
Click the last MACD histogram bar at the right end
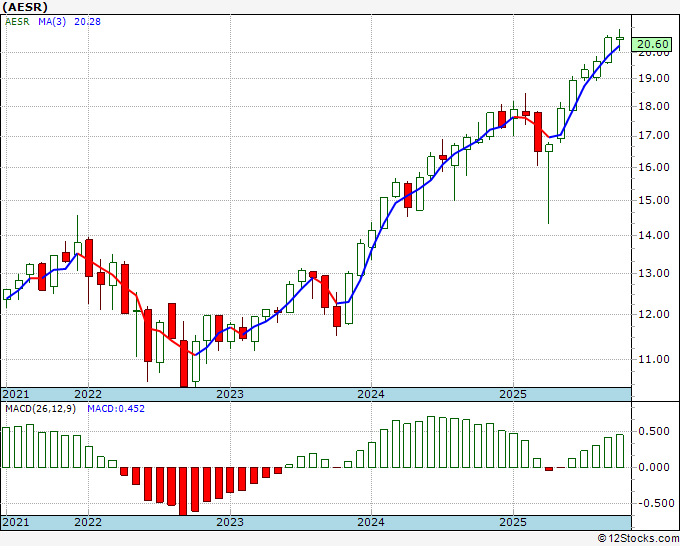pos(620,451)
